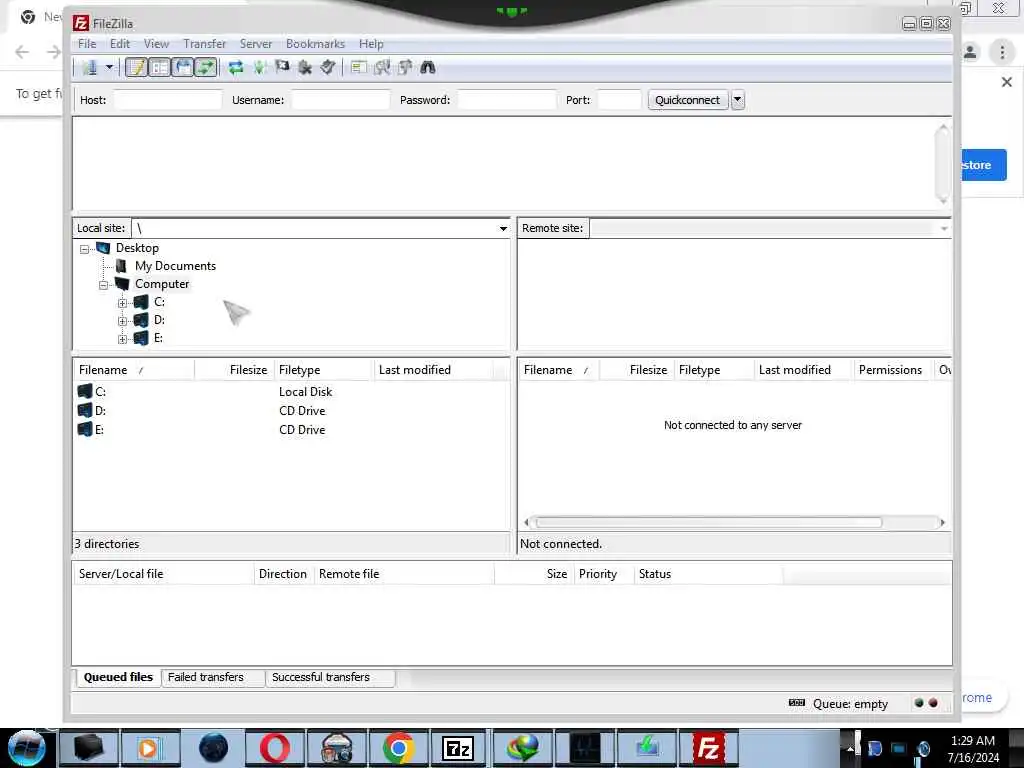The image size is (1024, 768).
Task: Open the File menu
Action: coord(87,44)
